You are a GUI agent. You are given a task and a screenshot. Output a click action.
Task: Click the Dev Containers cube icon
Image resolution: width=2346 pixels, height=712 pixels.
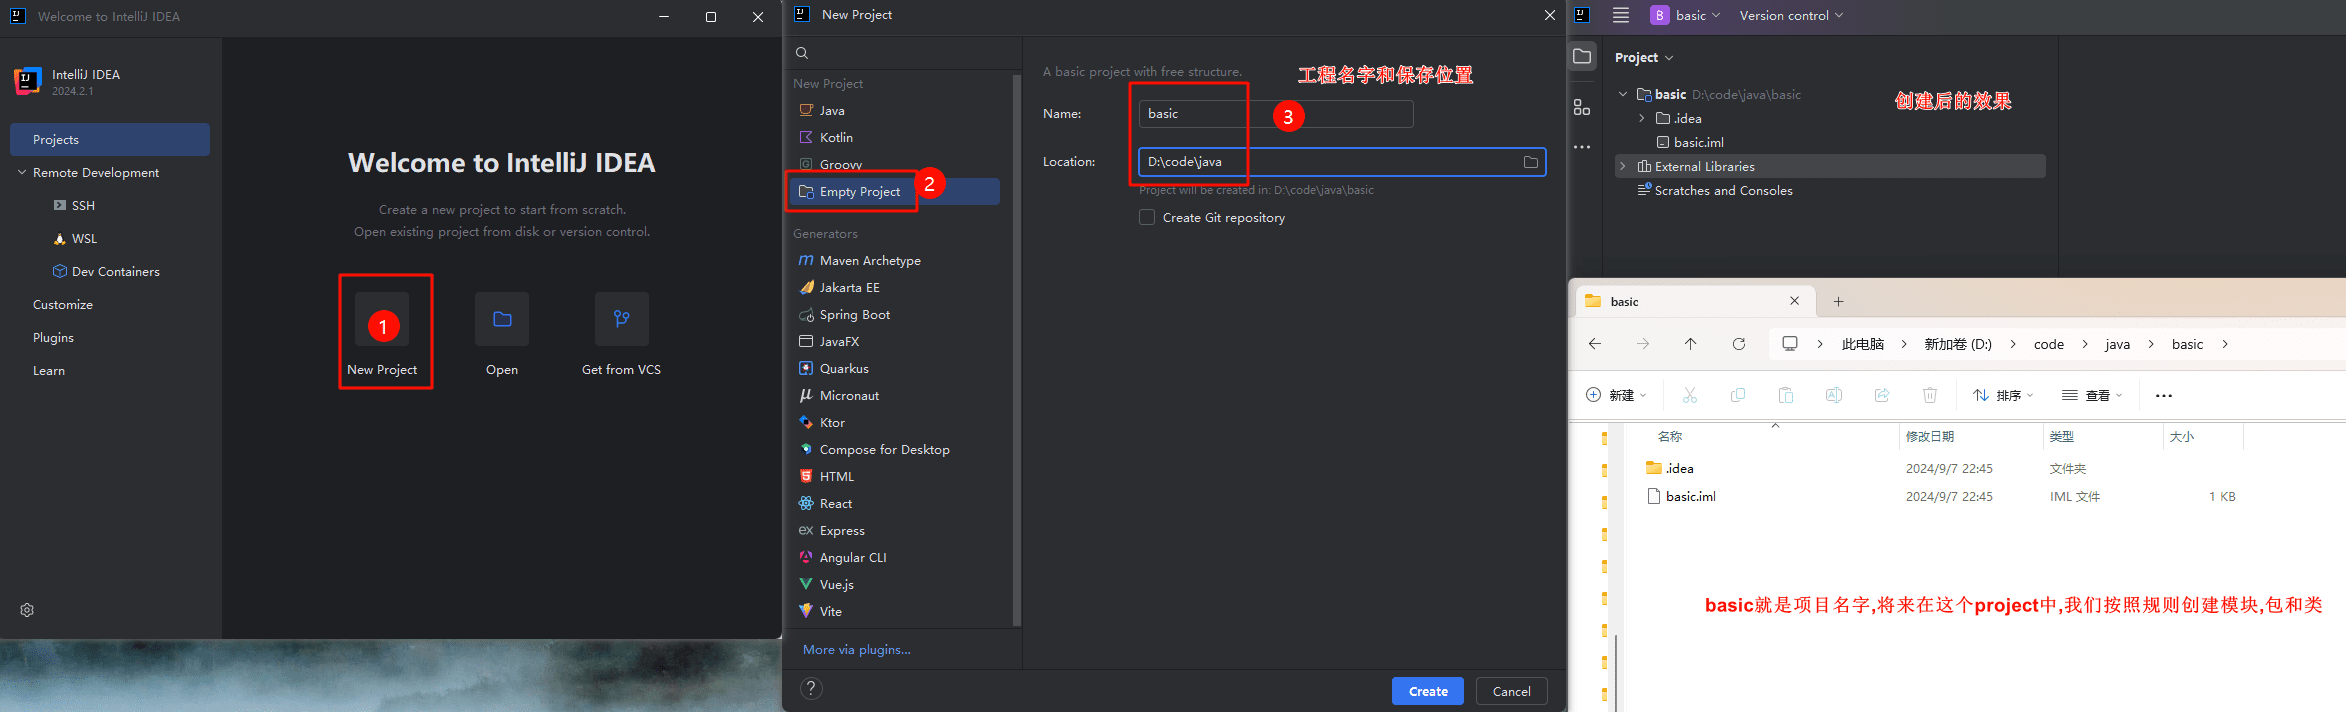coord(60,271)
